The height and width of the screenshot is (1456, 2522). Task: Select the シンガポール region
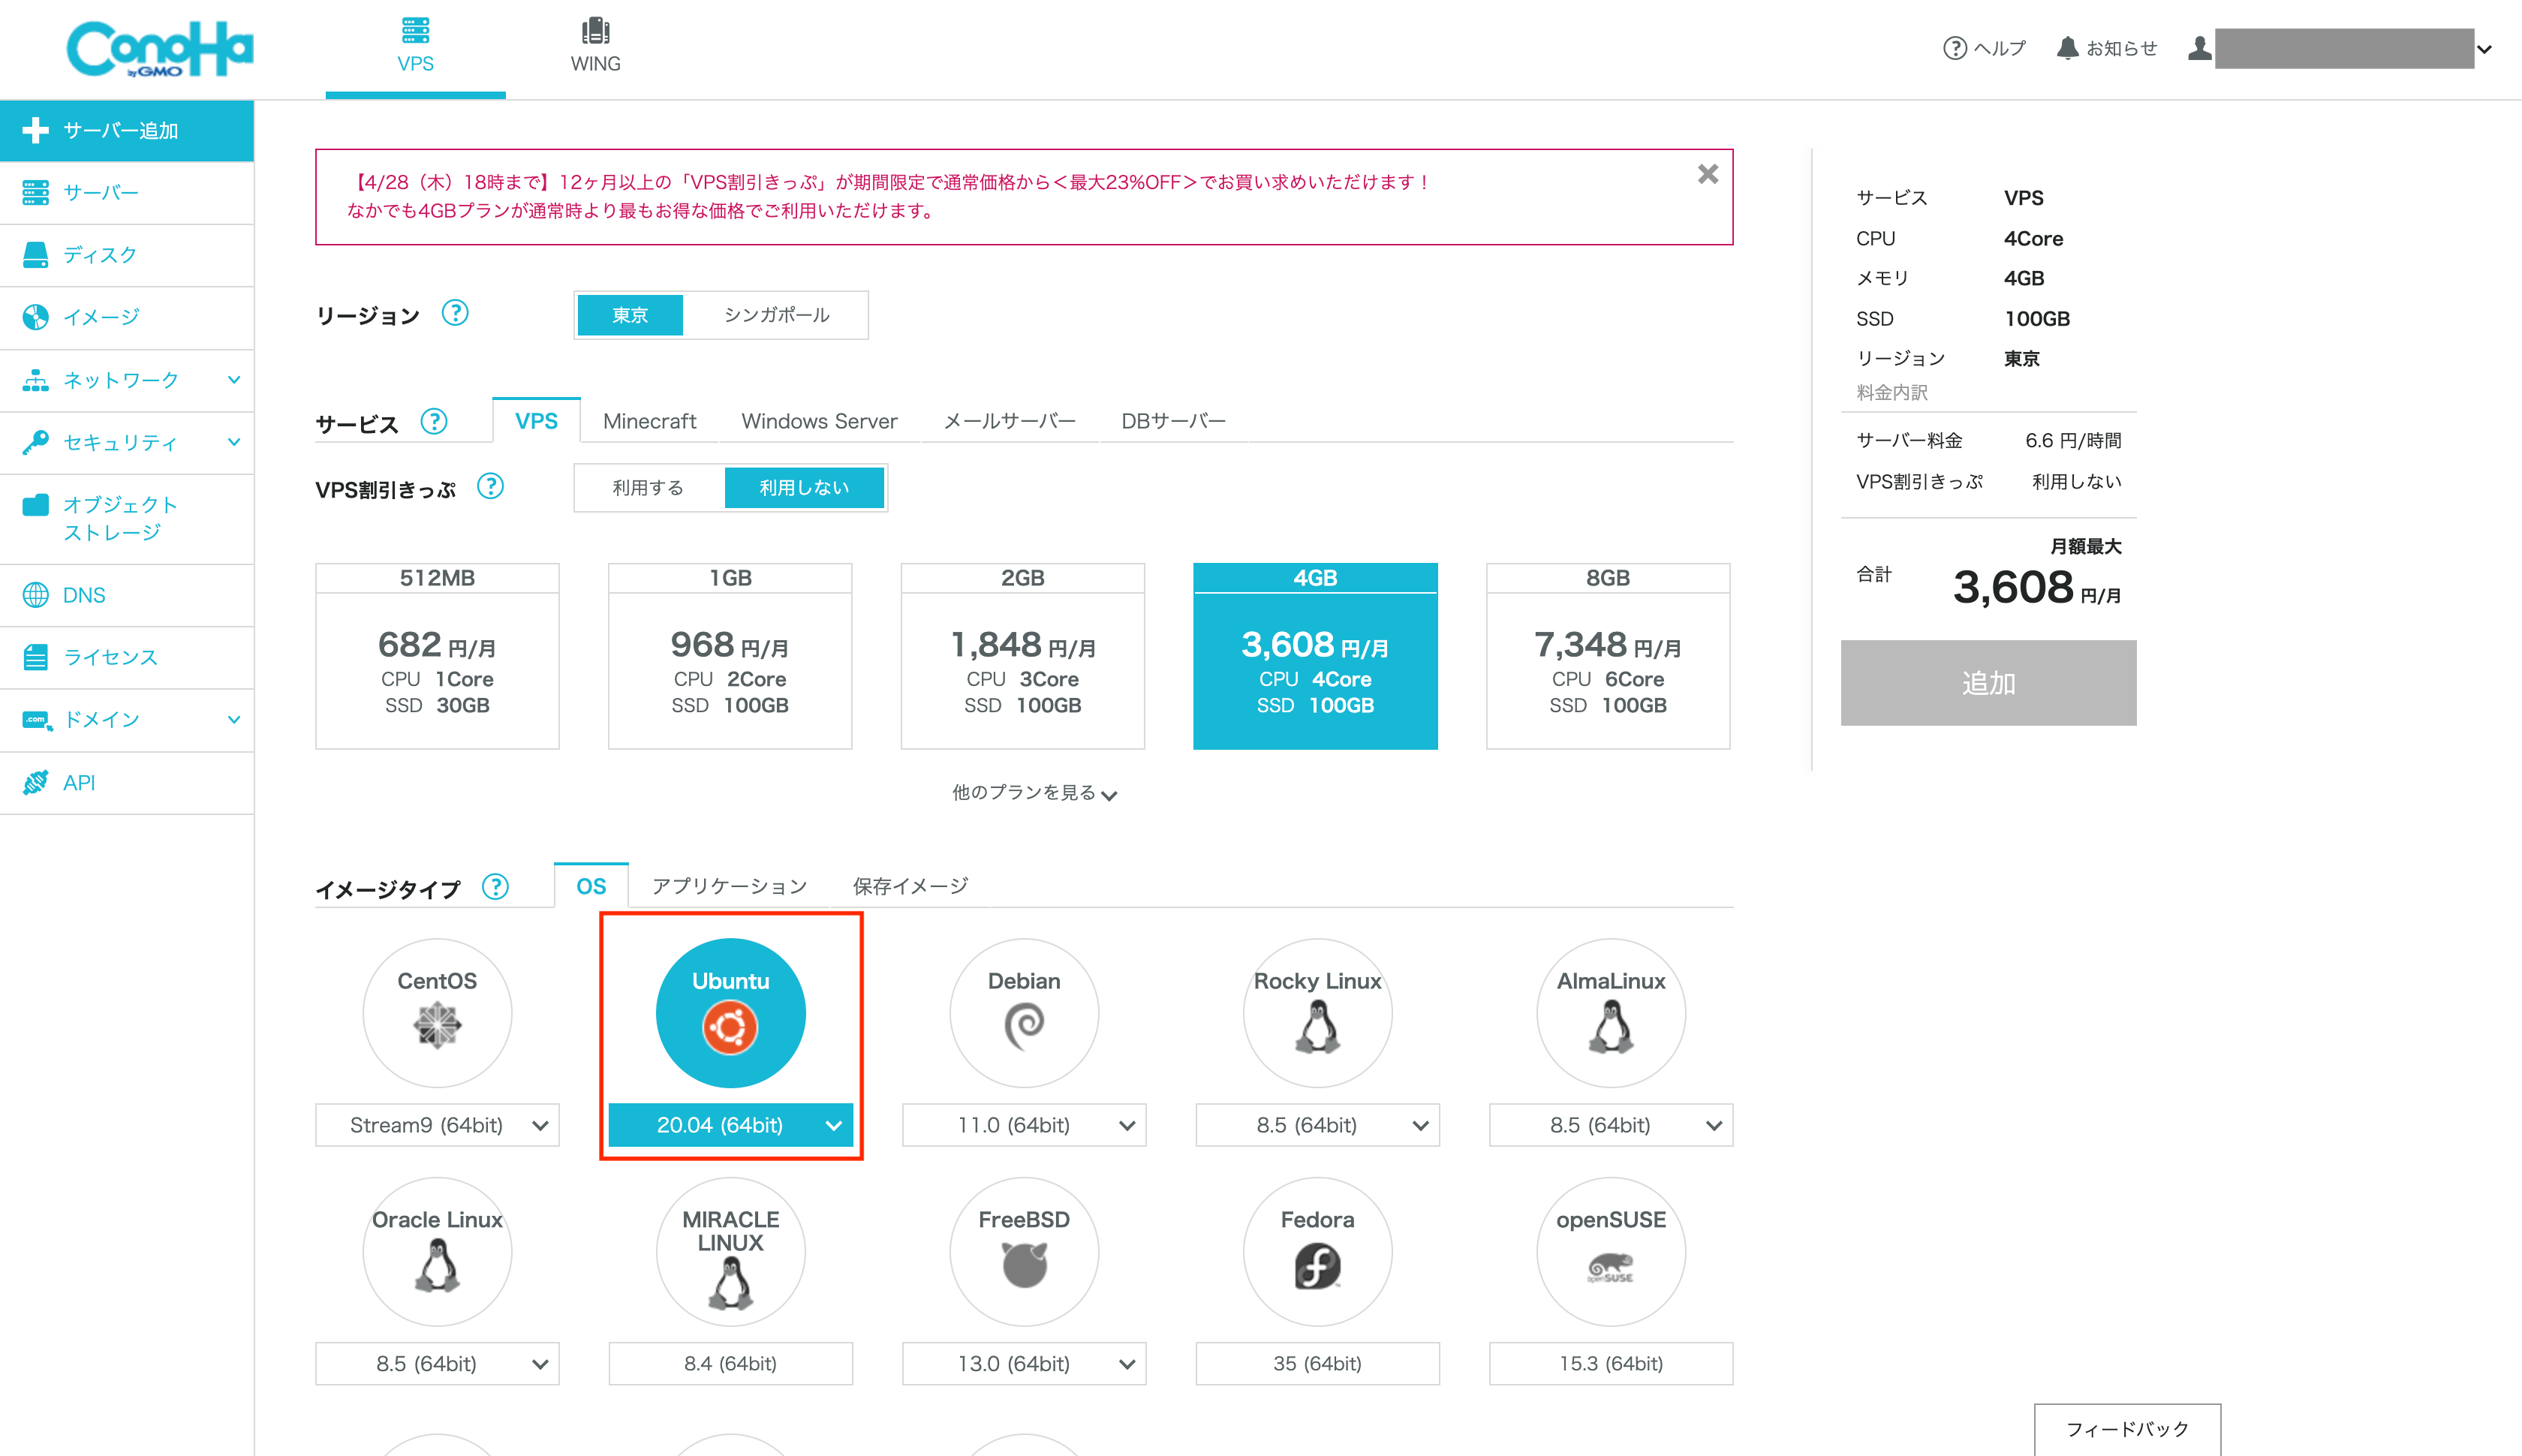[x=776, y=315]
